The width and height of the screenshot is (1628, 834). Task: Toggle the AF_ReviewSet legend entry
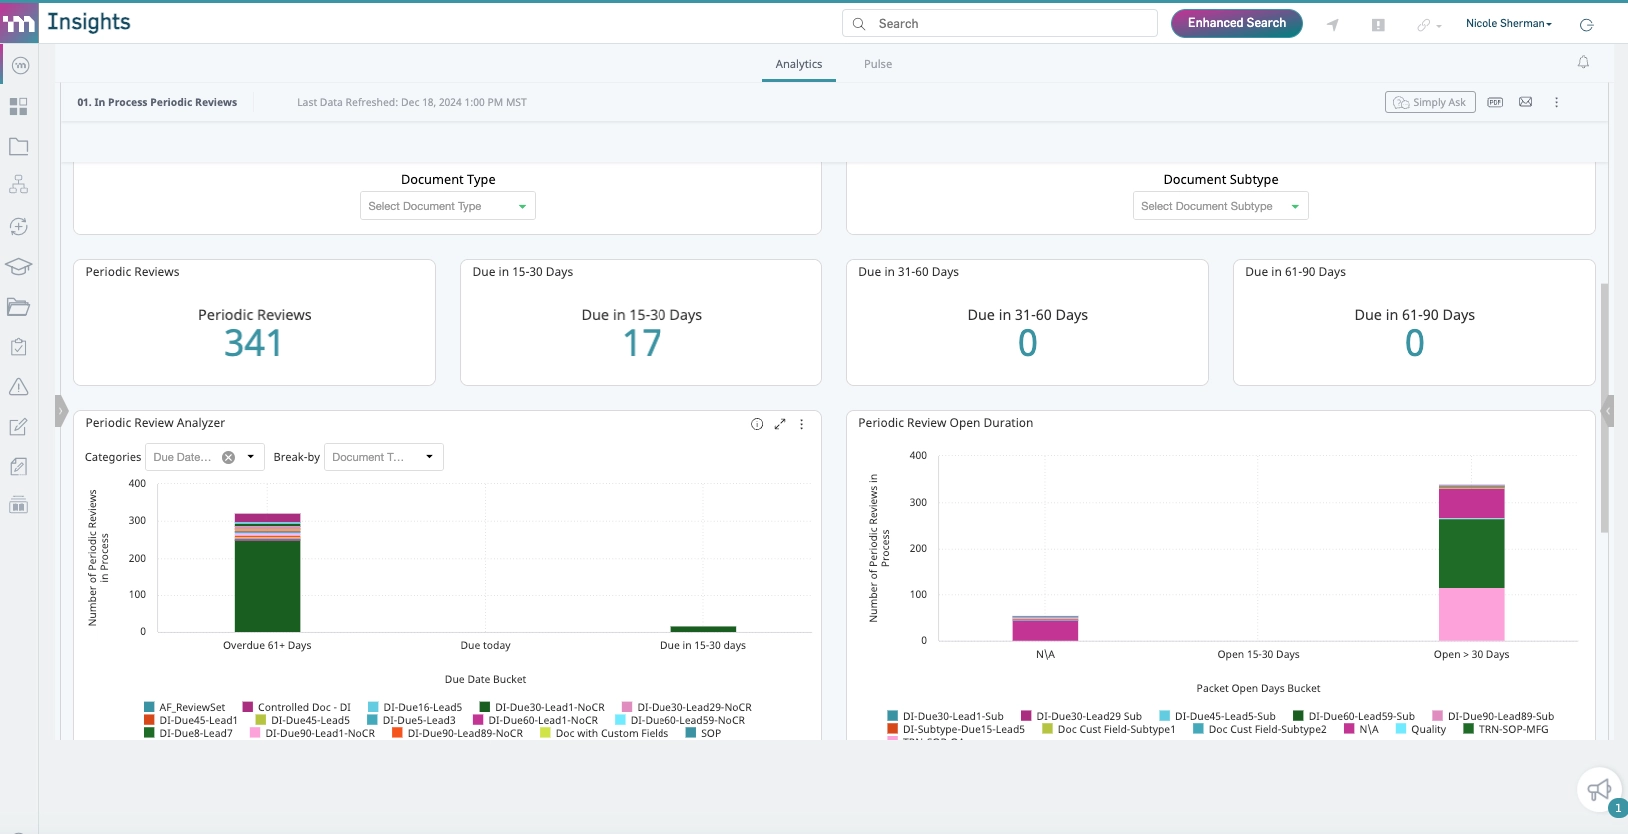185,707
